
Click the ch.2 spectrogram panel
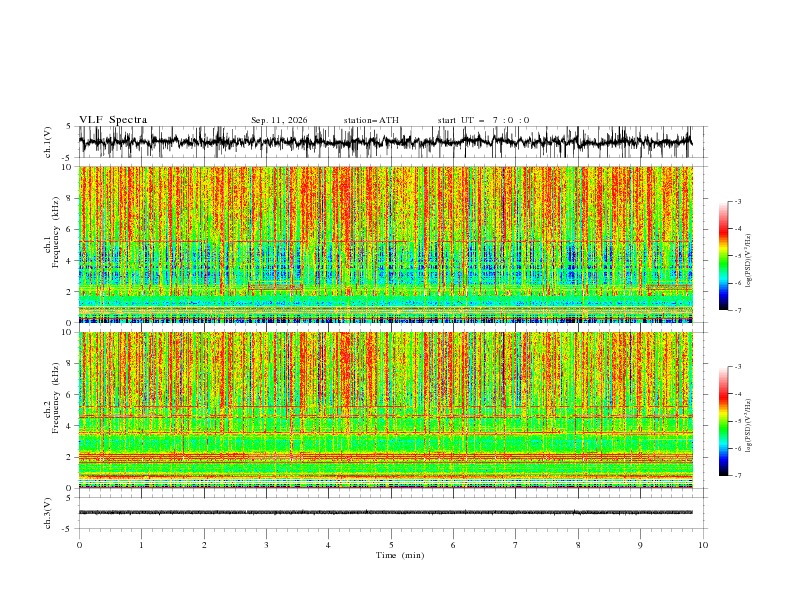pos(385,410)
